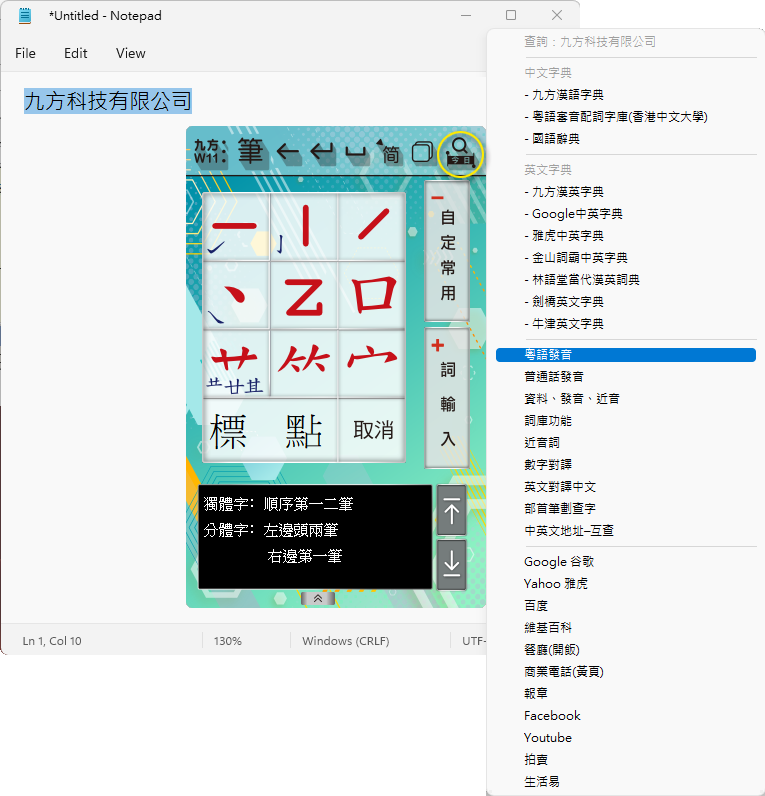Click the Enter return-arrow icon
765x796 pixels.
point(322,152)
